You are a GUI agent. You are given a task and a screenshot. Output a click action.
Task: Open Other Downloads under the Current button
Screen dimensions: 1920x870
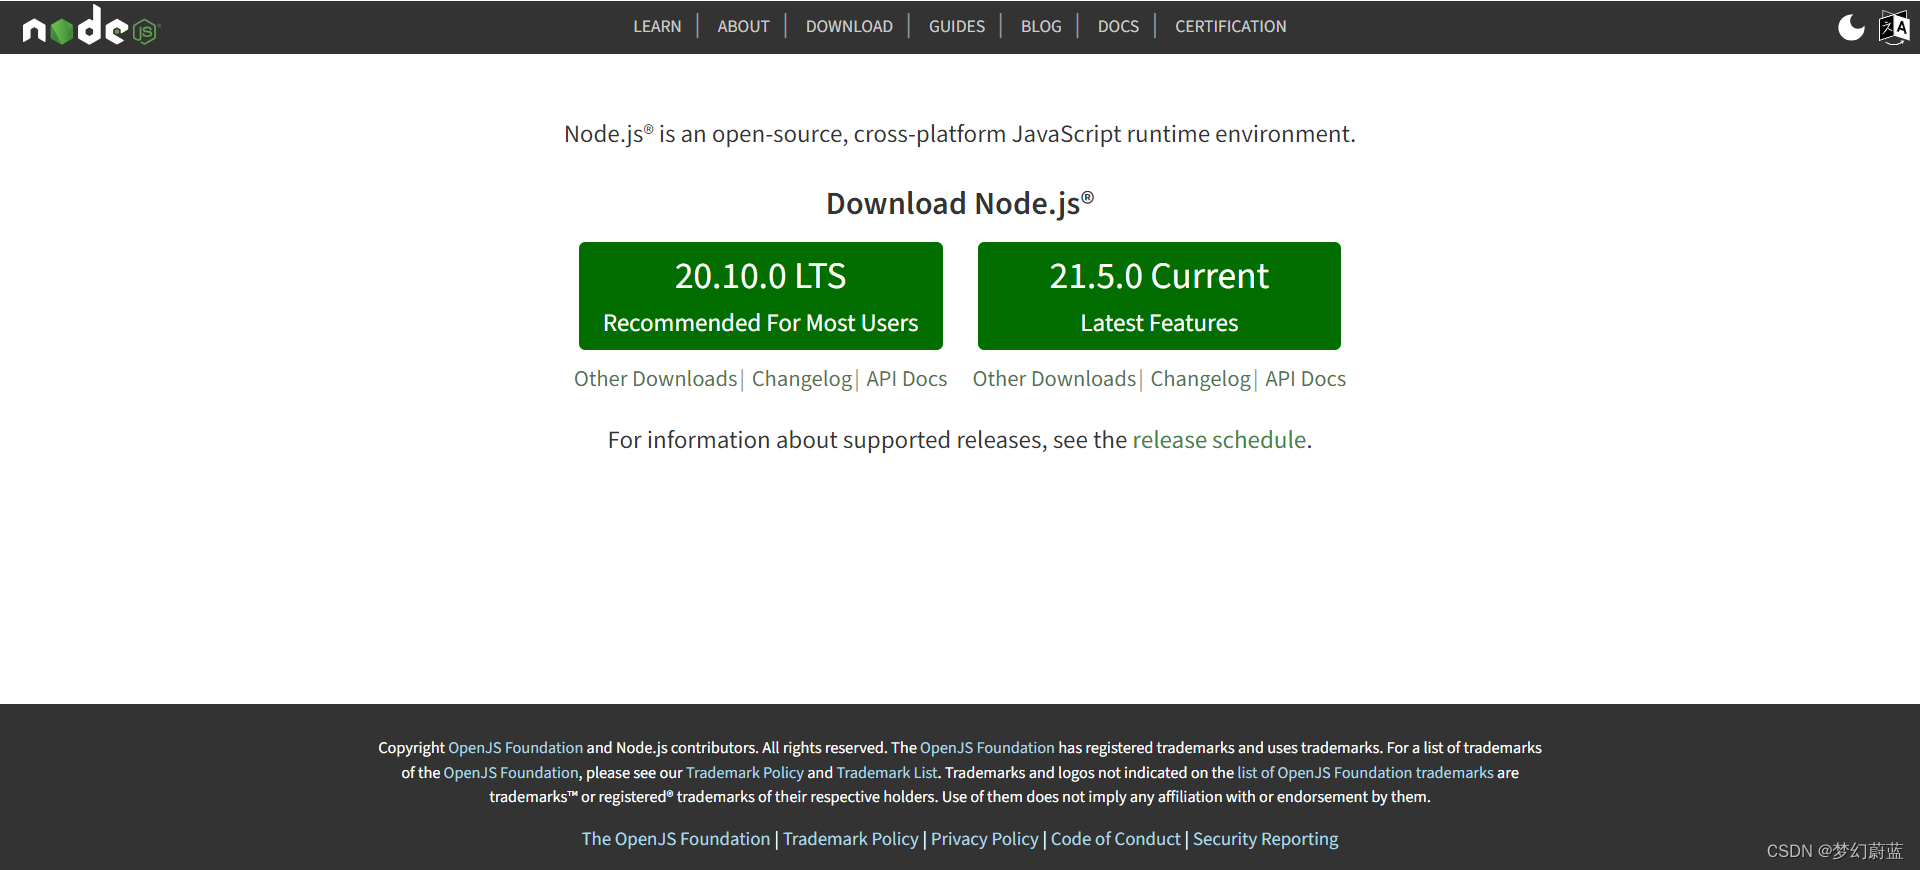tap(1054, 379)
